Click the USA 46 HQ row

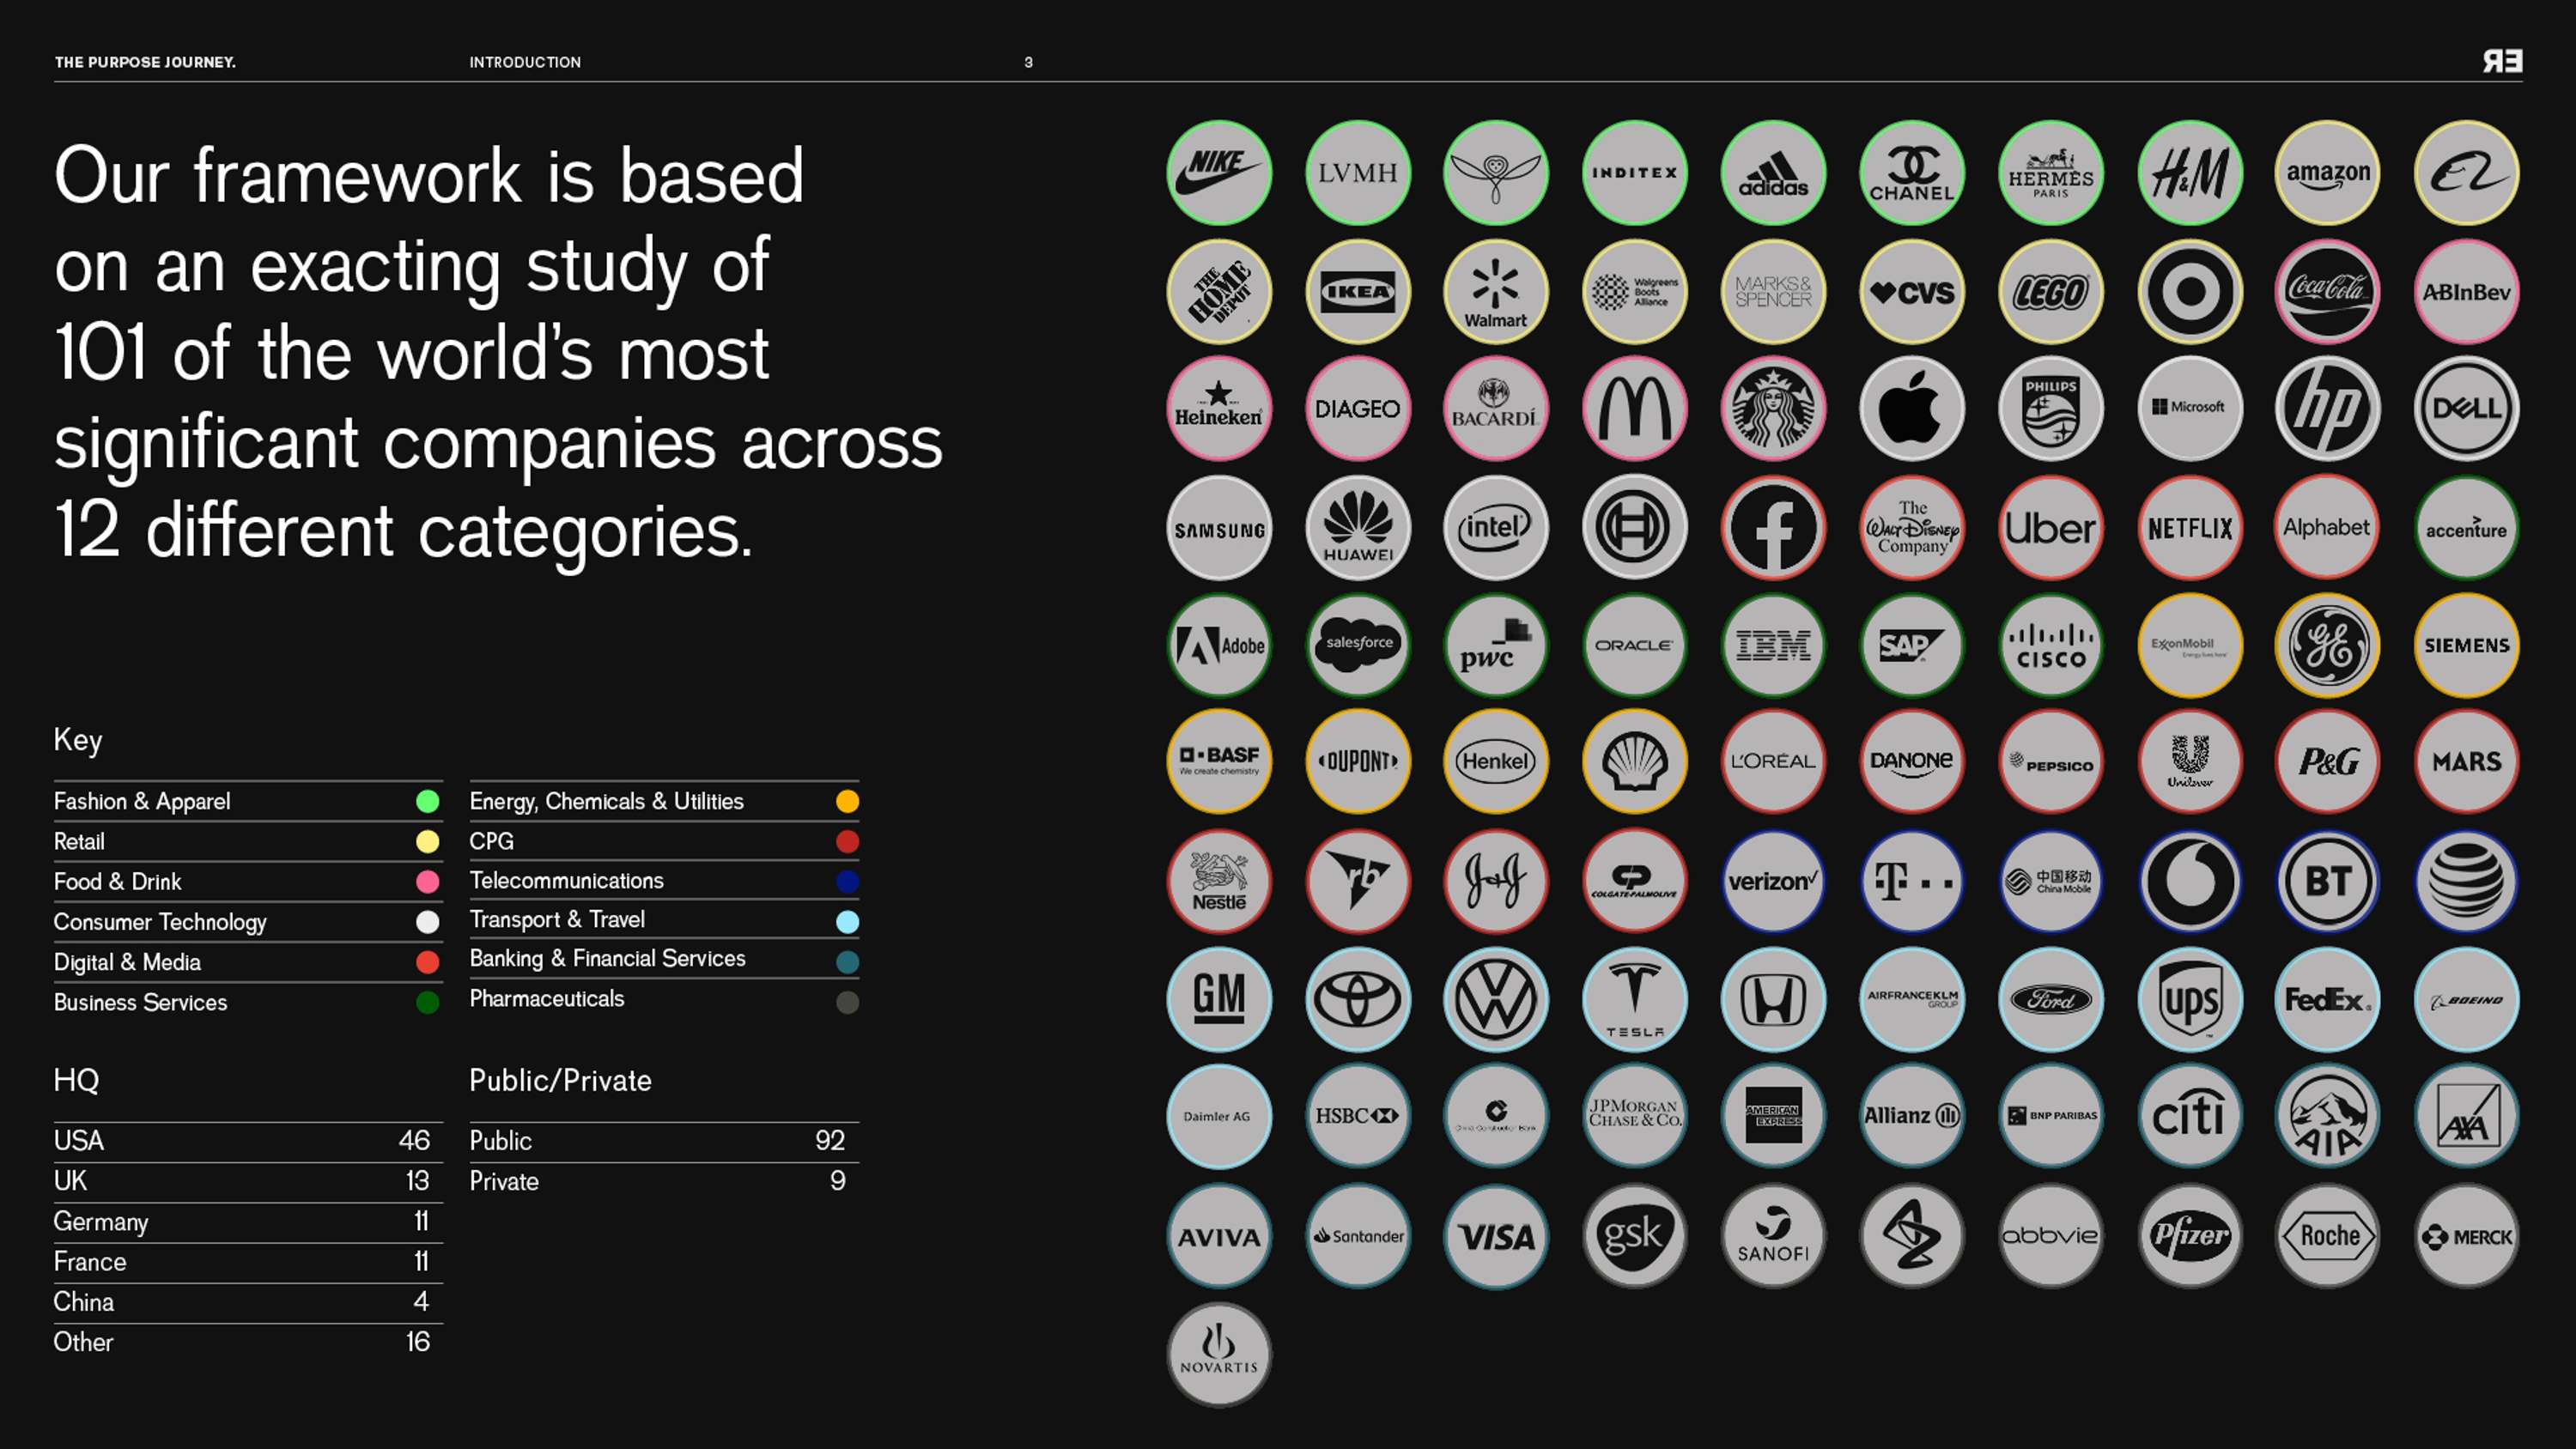tap(247, 1141)
